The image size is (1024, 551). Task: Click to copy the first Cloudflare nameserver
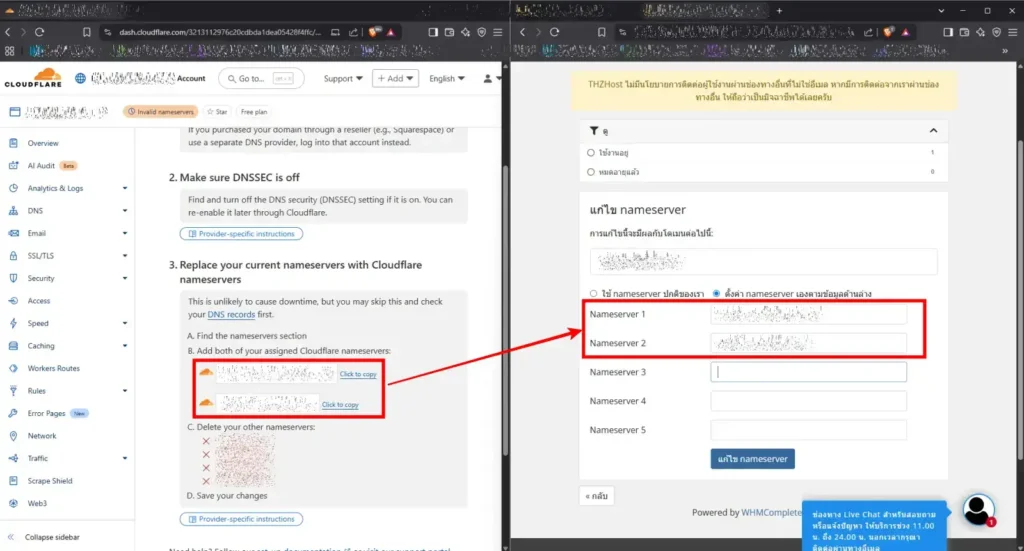(x=358, y=374)
